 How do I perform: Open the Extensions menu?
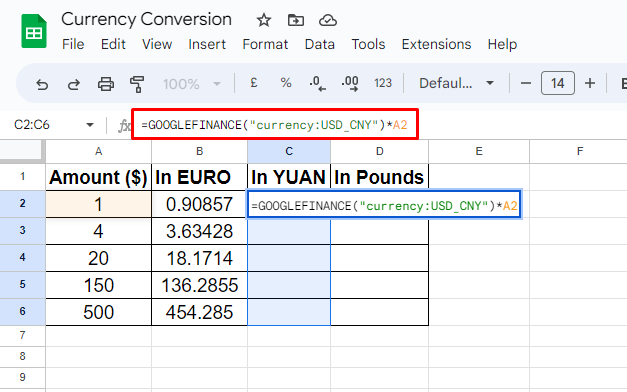click(436, 44)
